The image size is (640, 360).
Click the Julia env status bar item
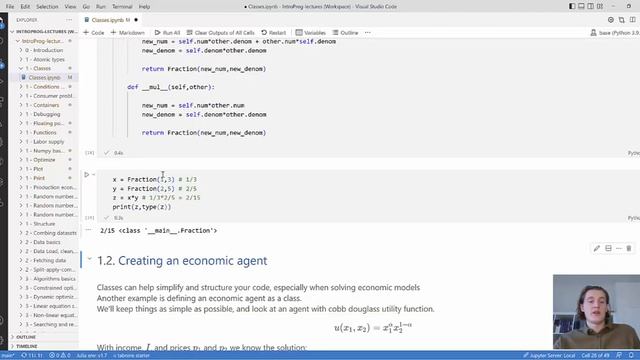click(x=91, y=356)
